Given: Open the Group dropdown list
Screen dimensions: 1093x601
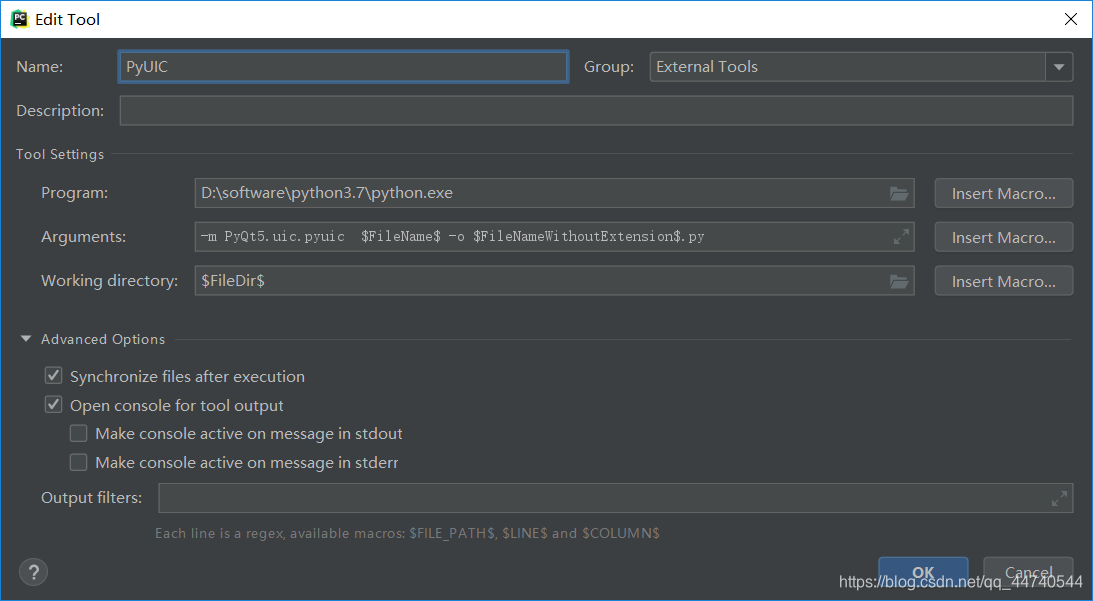Looking at the screenshot, I should pos(1058,67).
